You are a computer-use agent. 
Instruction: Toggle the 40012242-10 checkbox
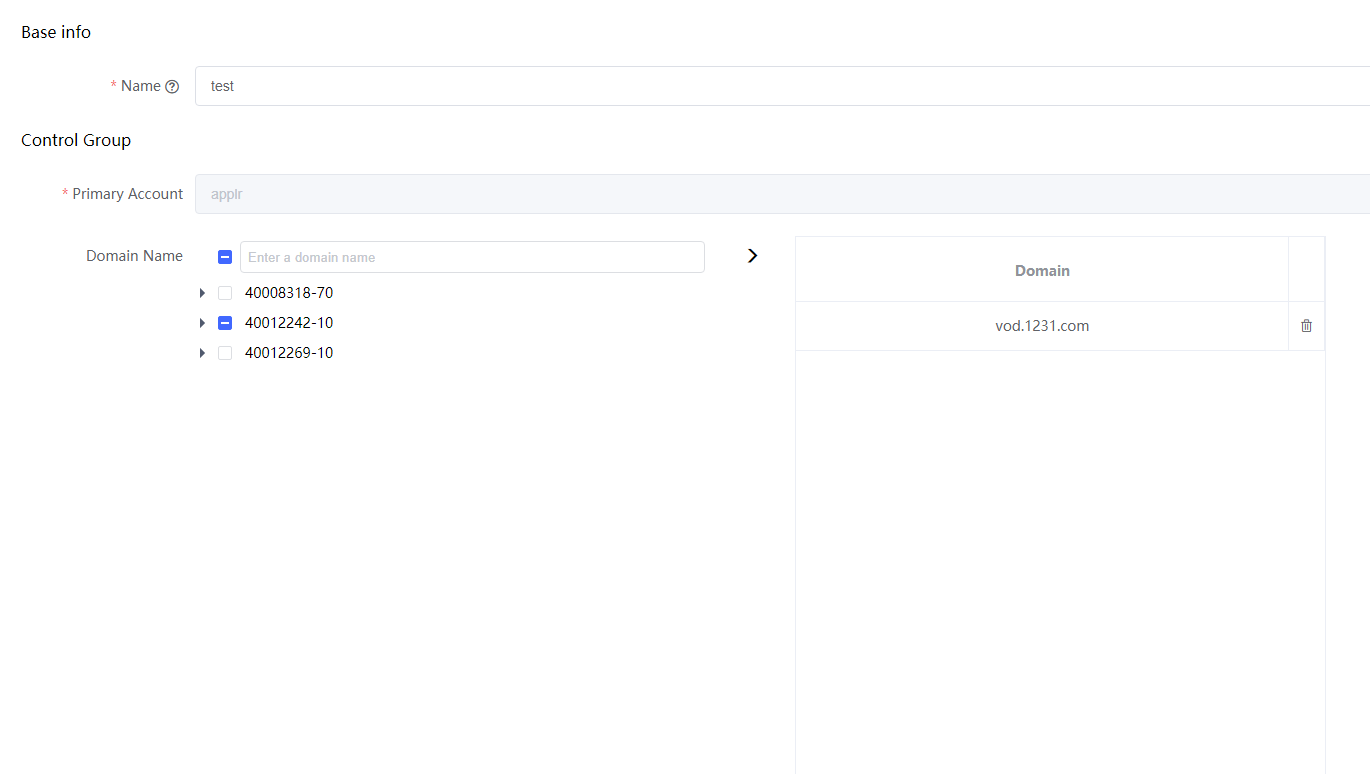pos(225,323)
